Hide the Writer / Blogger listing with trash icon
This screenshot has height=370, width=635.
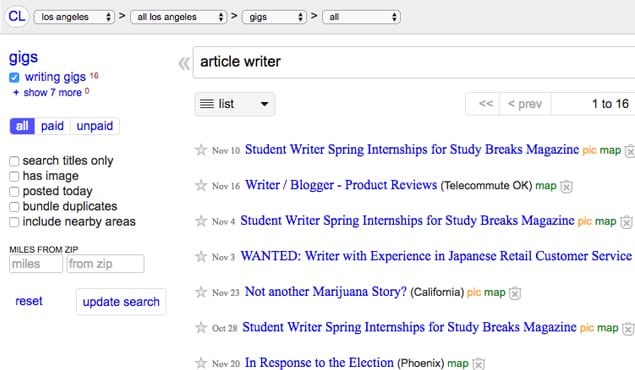click(x=566, y=187)
